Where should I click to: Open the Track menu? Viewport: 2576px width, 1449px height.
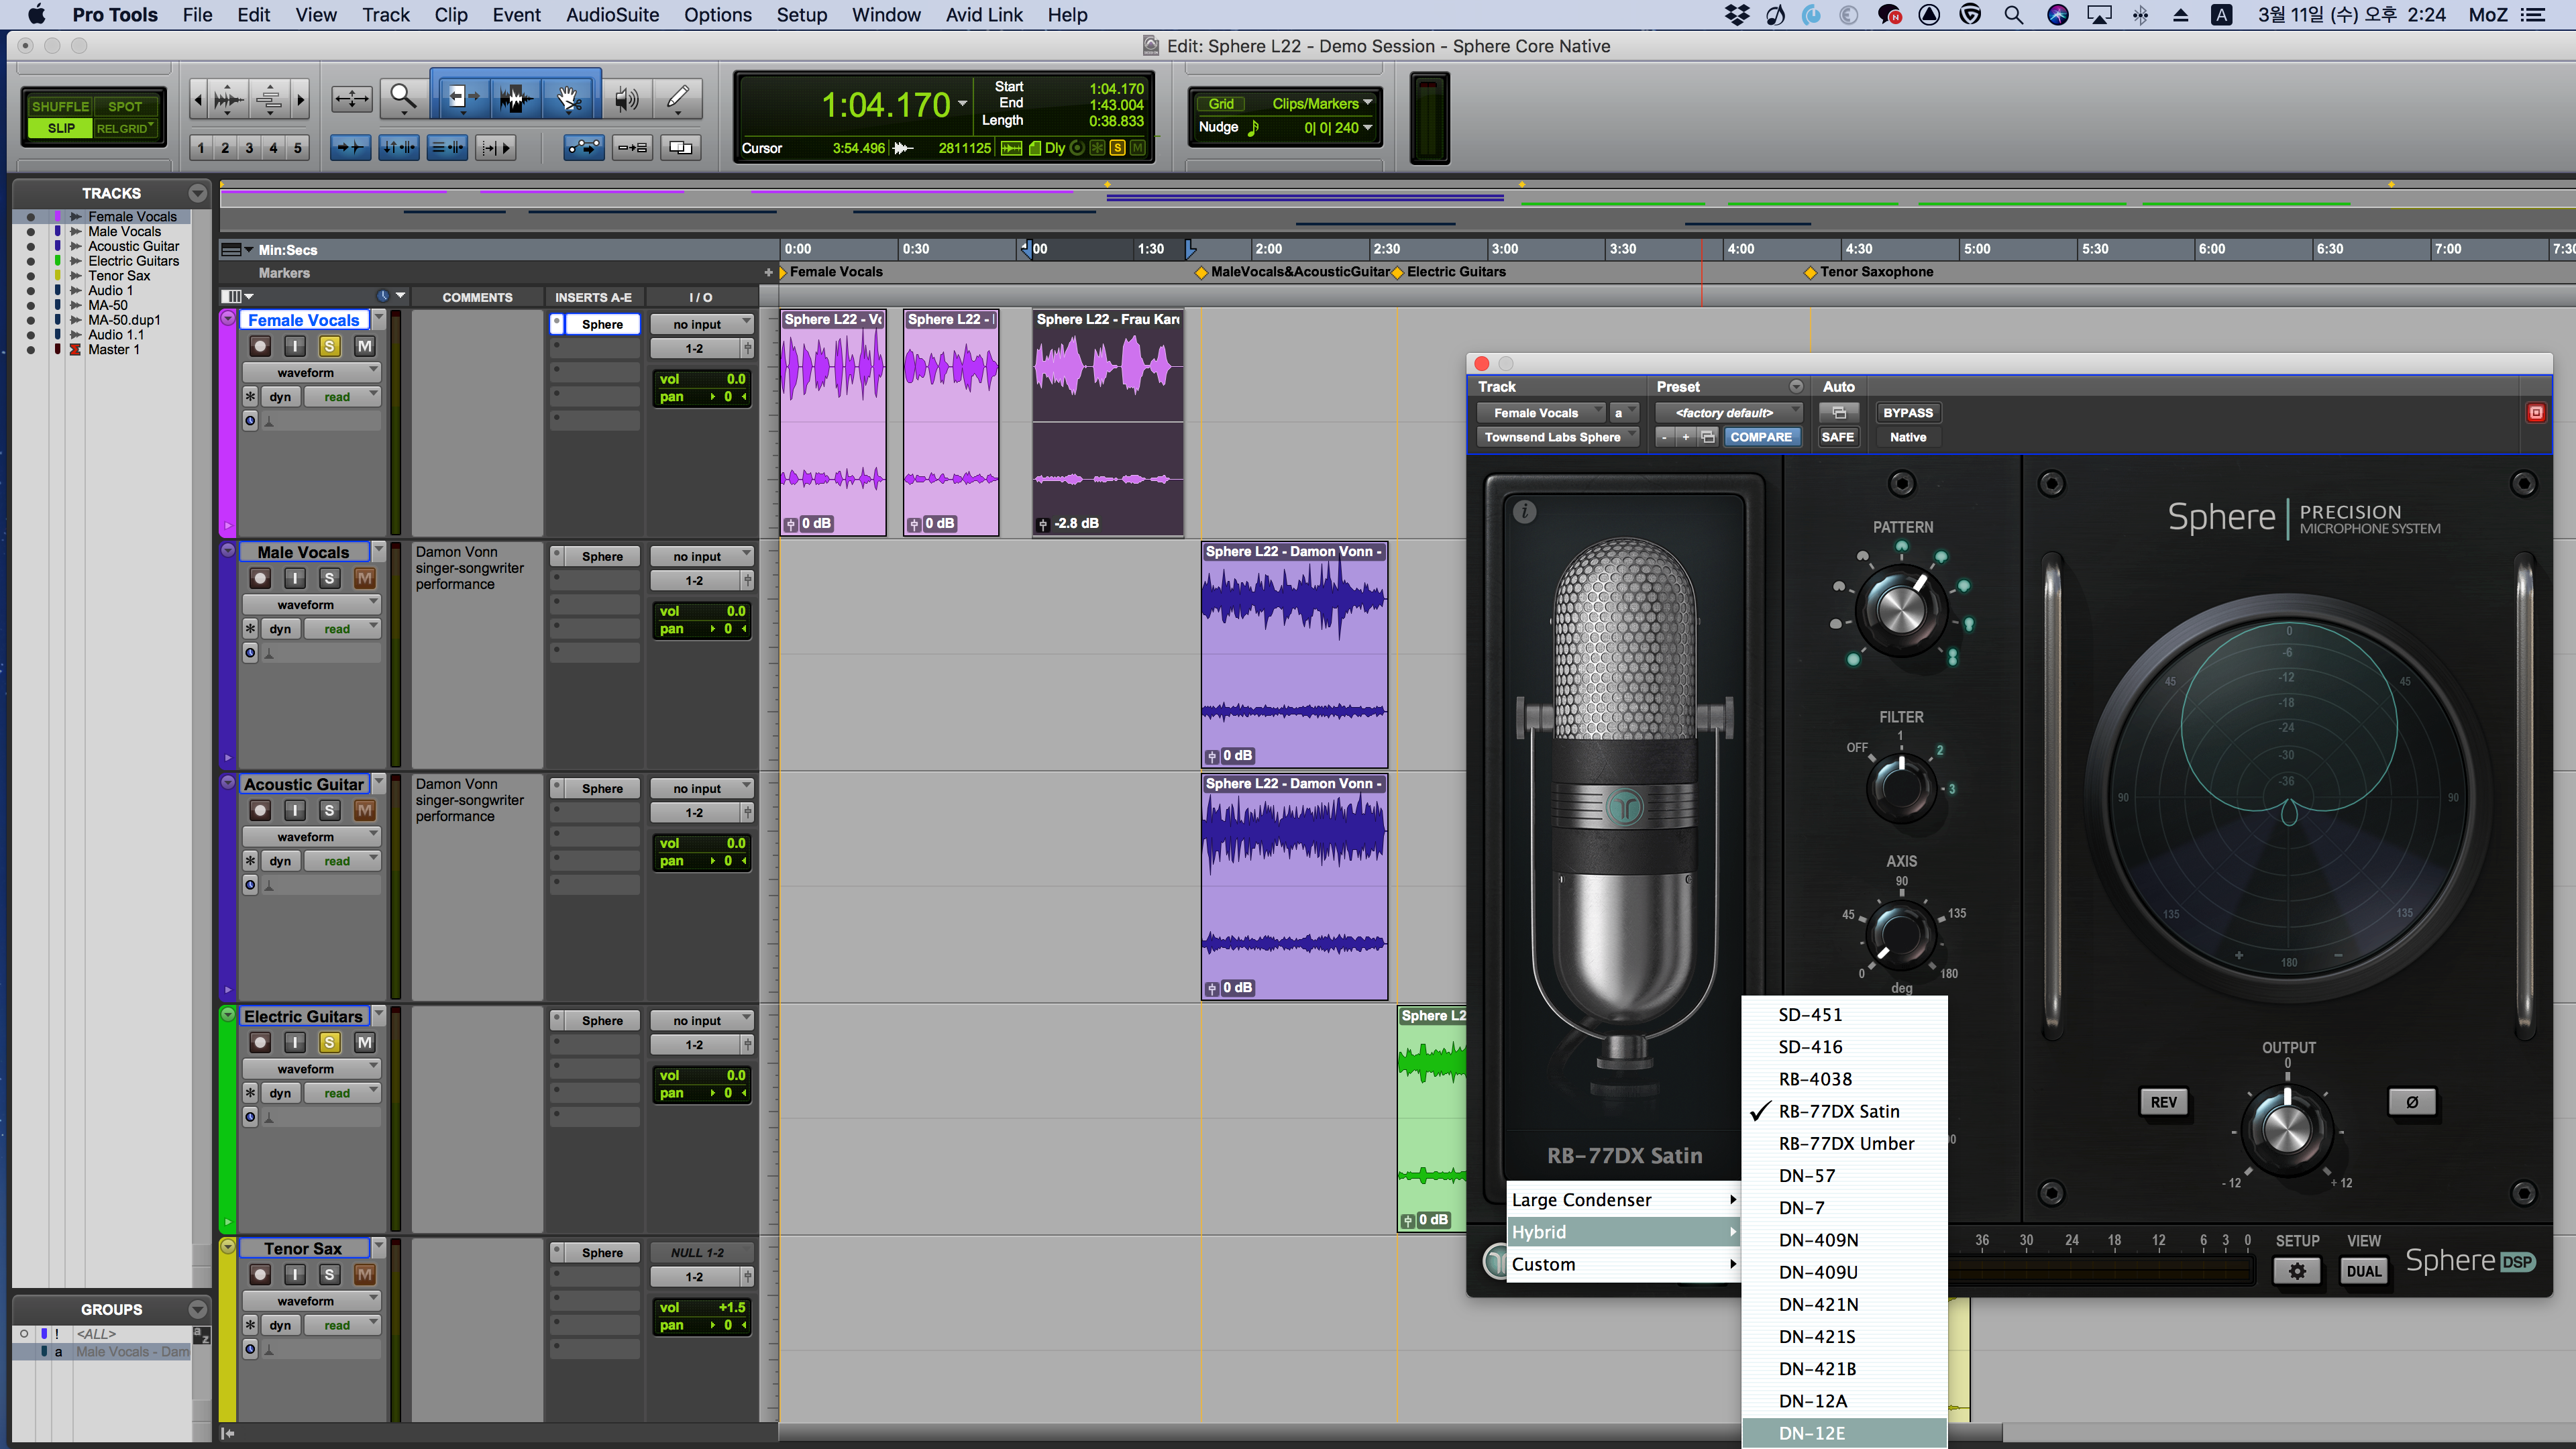(386, 15)
